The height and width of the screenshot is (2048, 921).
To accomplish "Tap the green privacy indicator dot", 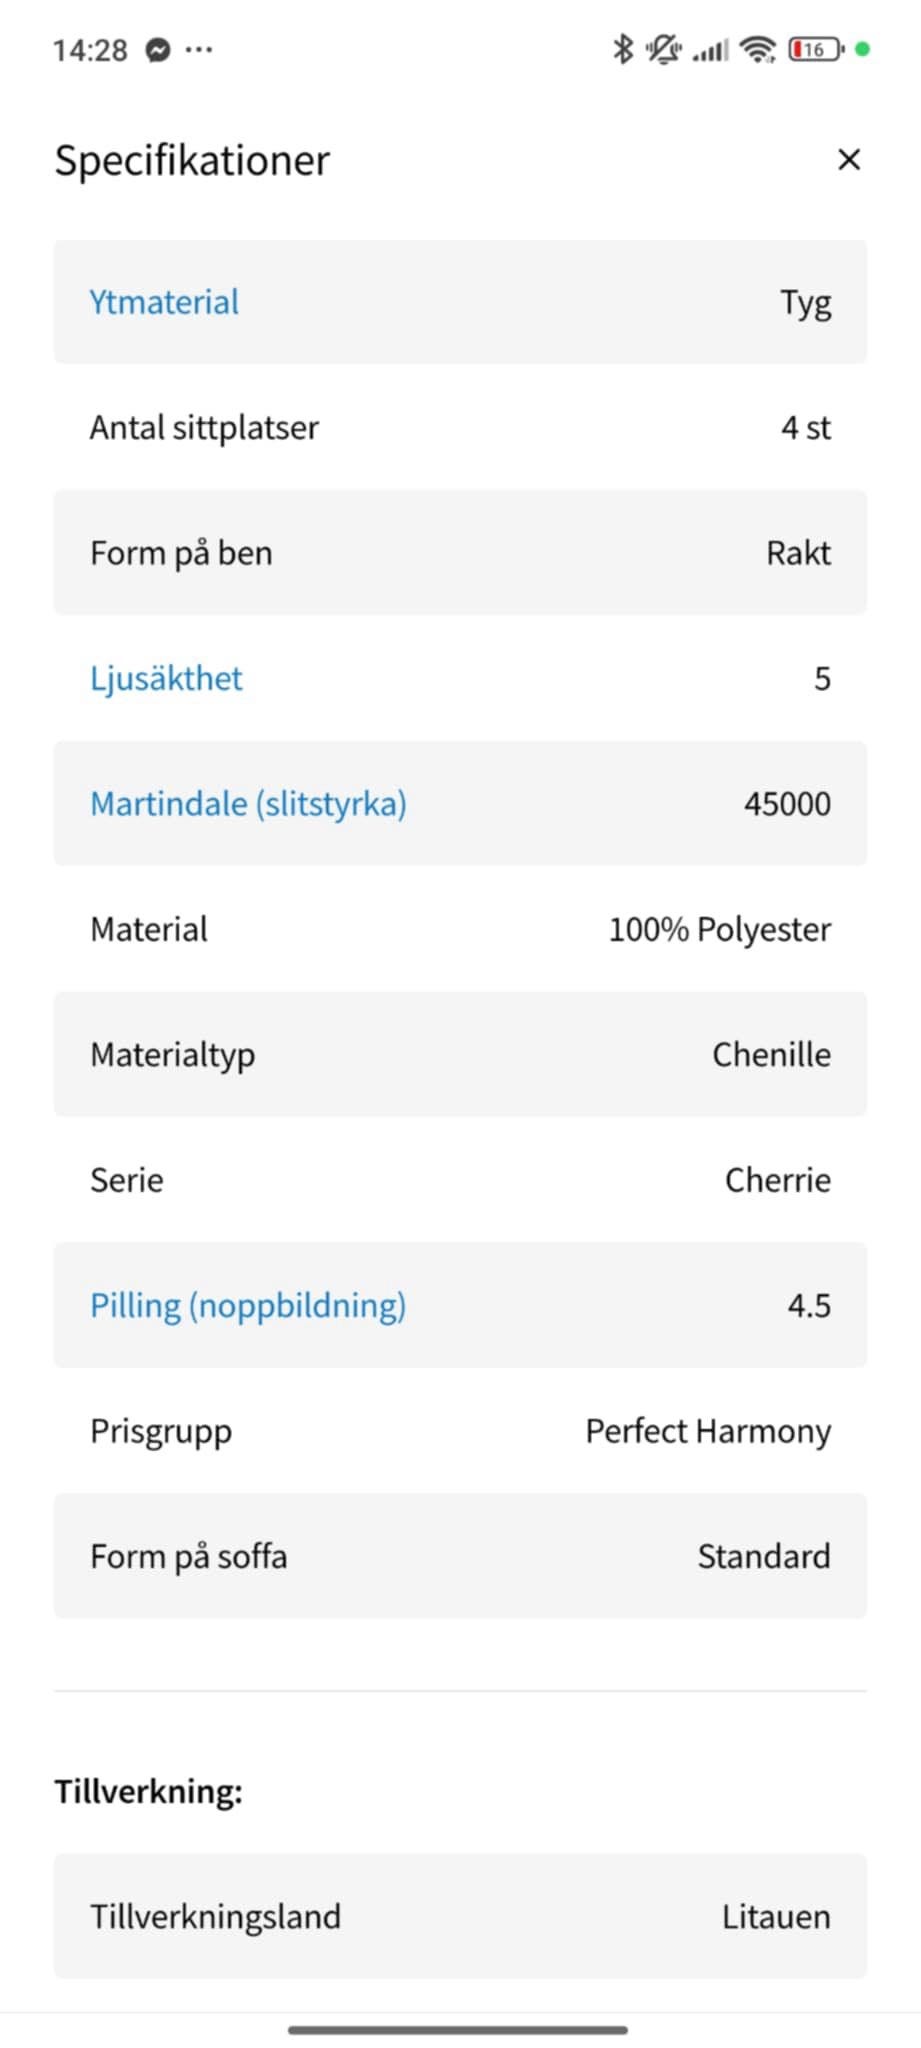I will pos(863,49).
